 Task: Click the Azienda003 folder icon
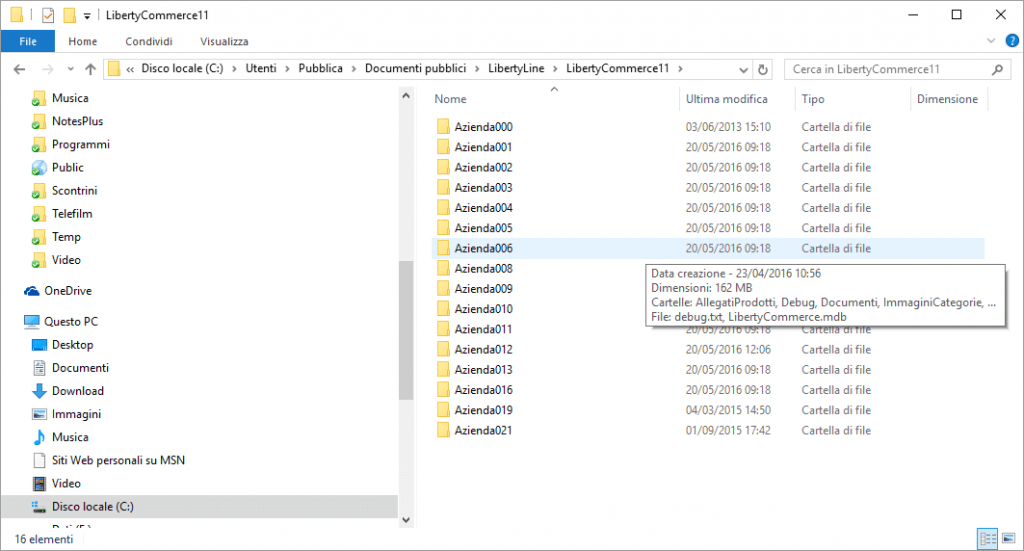click(x=443, y=187)
